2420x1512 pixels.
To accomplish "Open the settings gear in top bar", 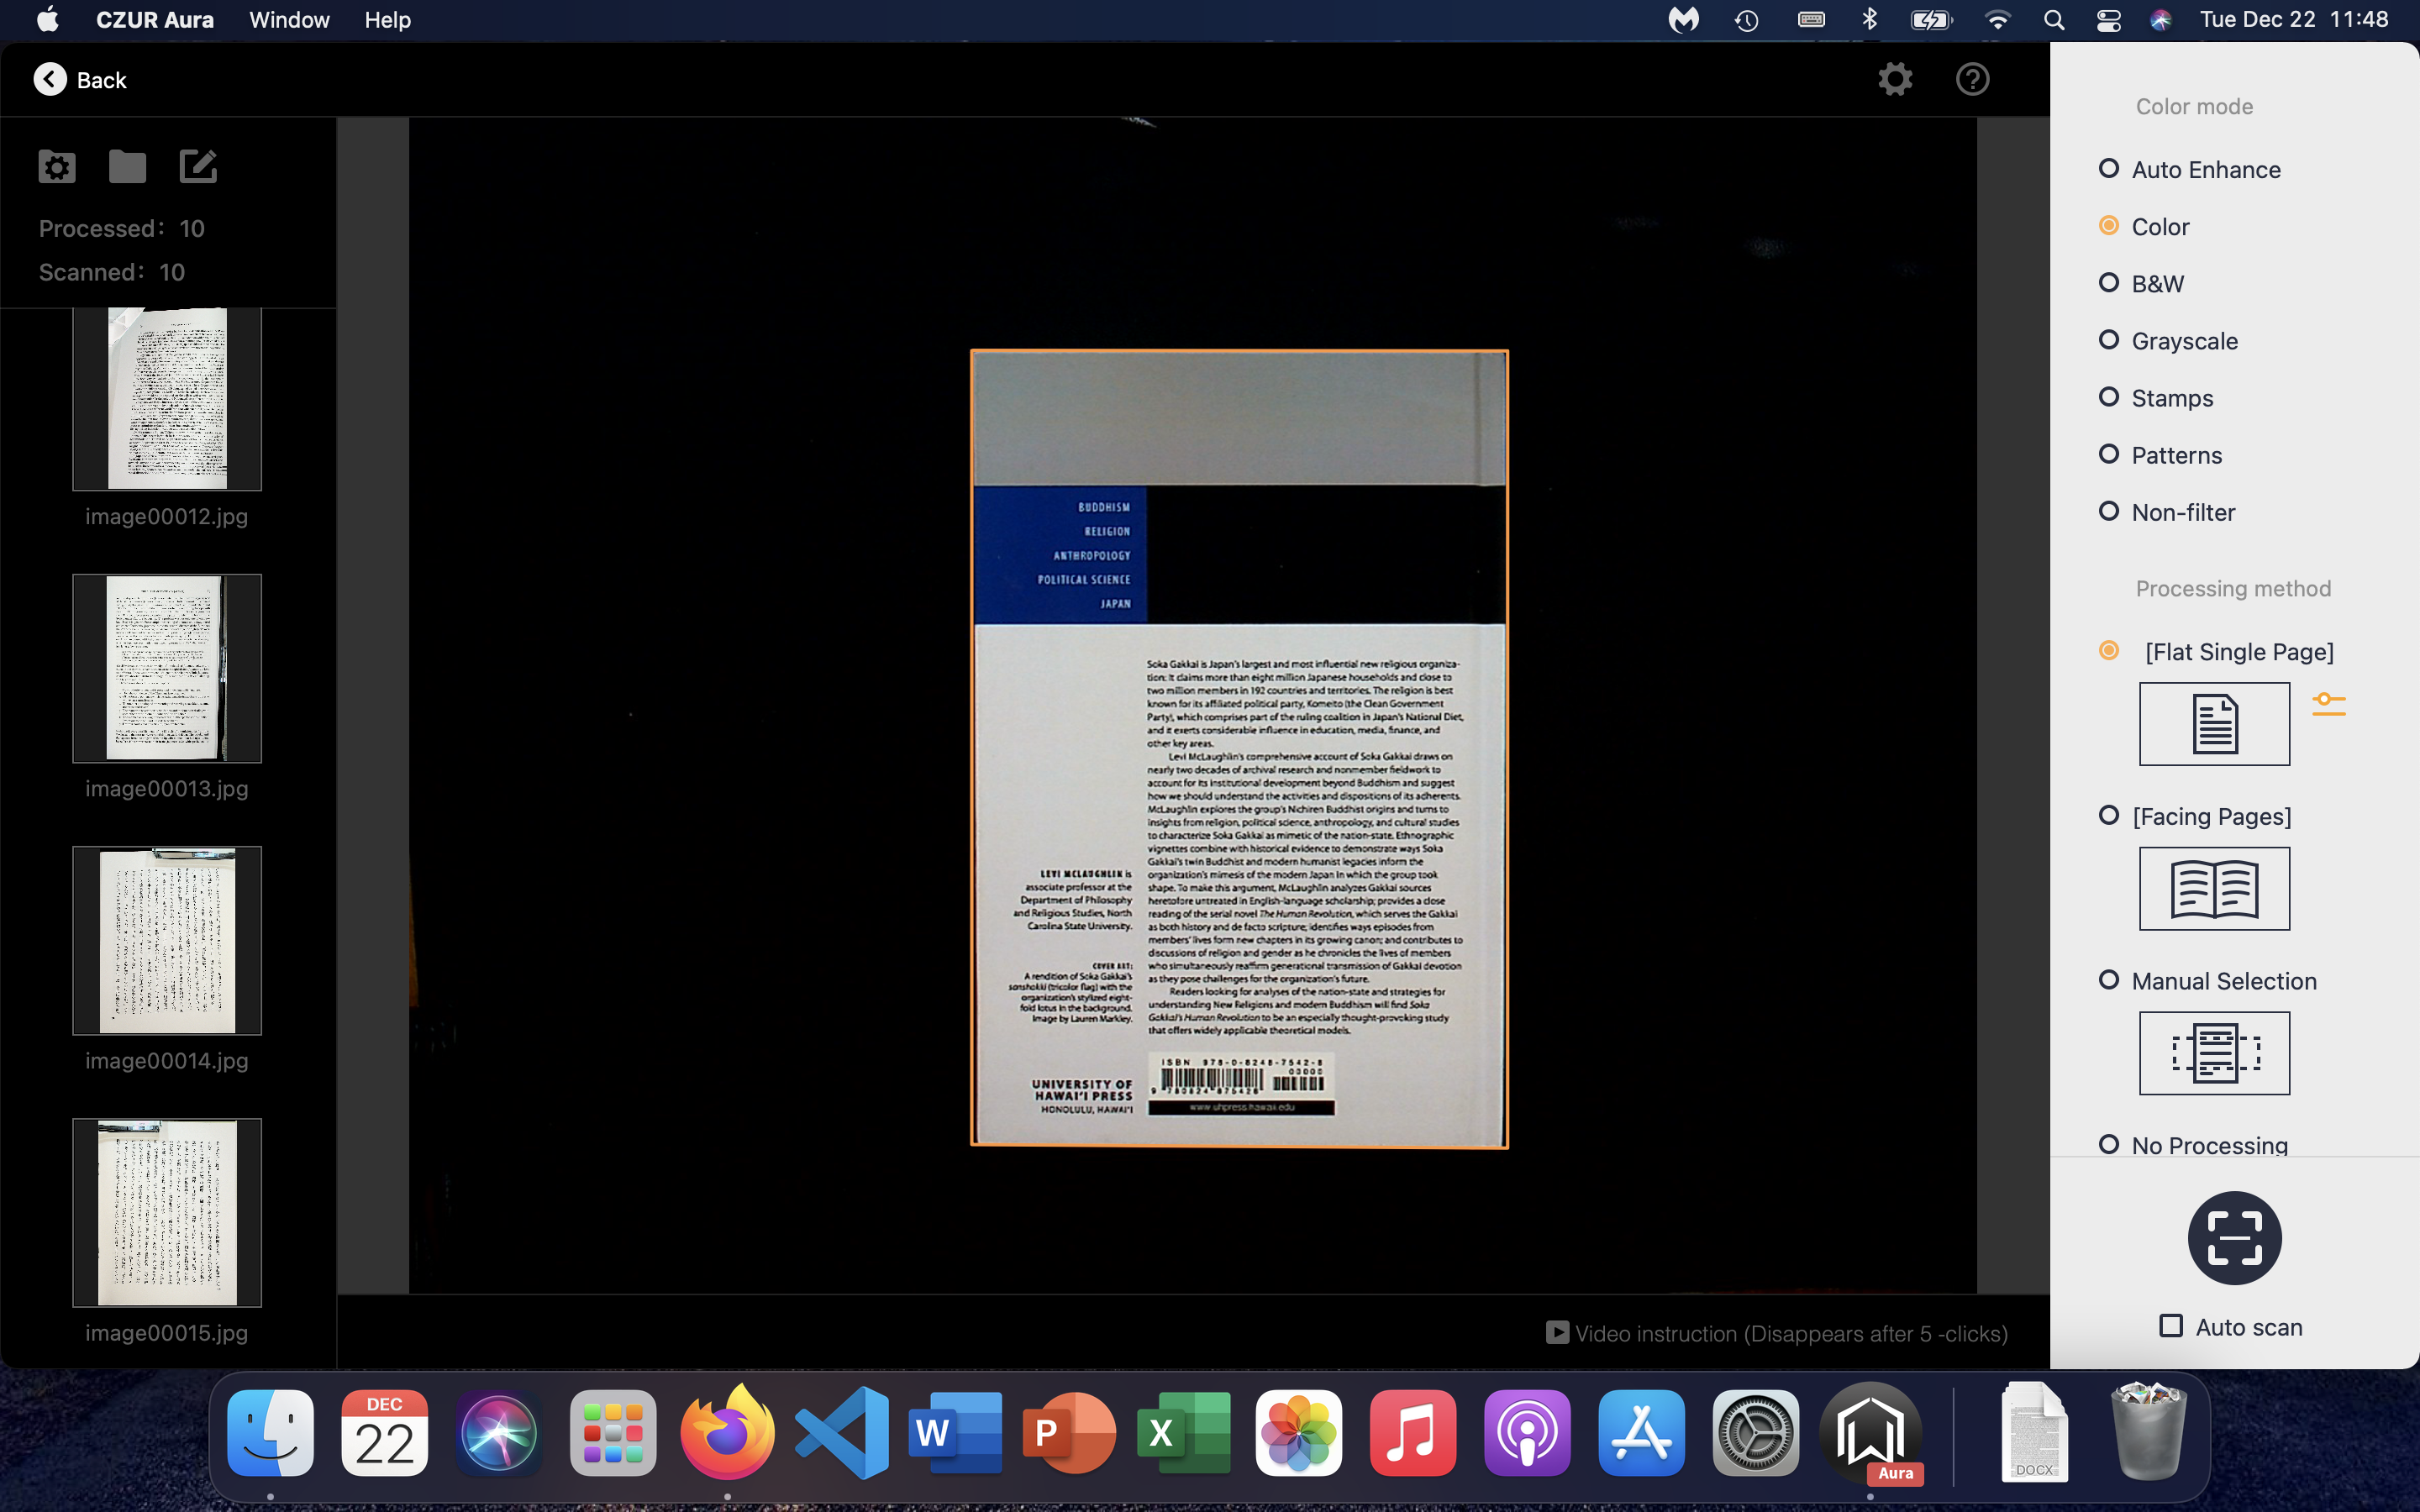I will click(1894, 79).
